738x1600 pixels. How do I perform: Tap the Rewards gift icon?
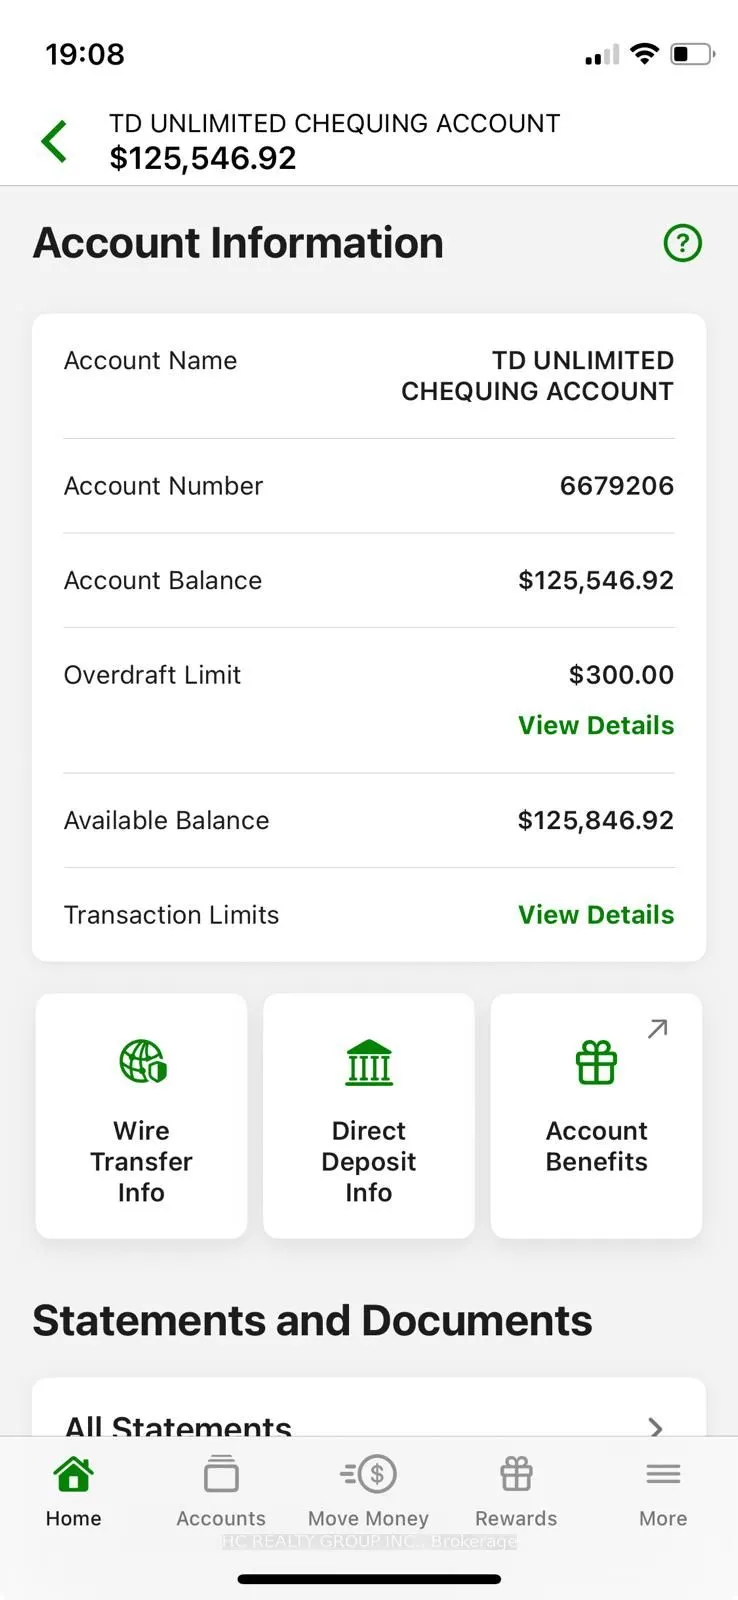pos(516,1474)
